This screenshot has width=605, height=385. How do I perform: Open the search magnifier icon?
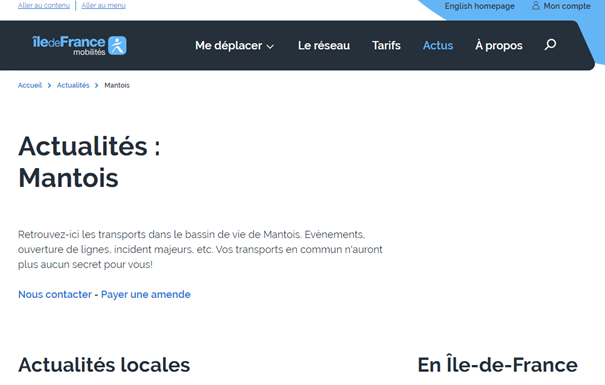pos(550,45)
